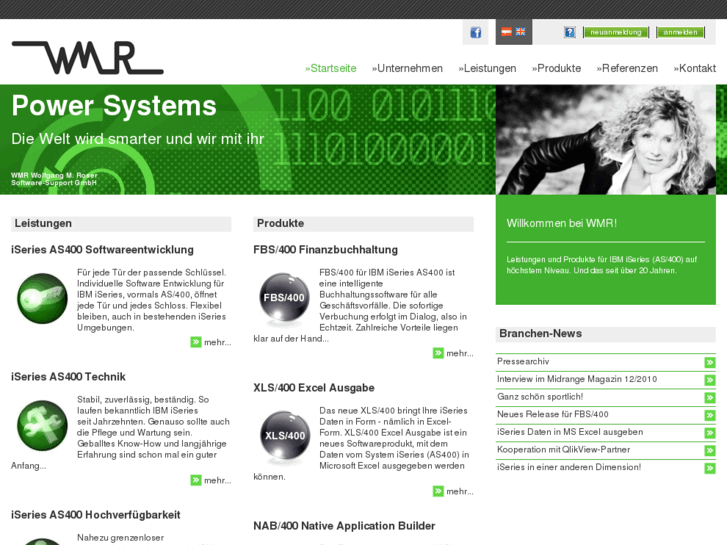Click mehr arrow under FBS/400 Finanzbuchhaltung
Viewport: 727px width, 545px height.
[x=438, y=353]
